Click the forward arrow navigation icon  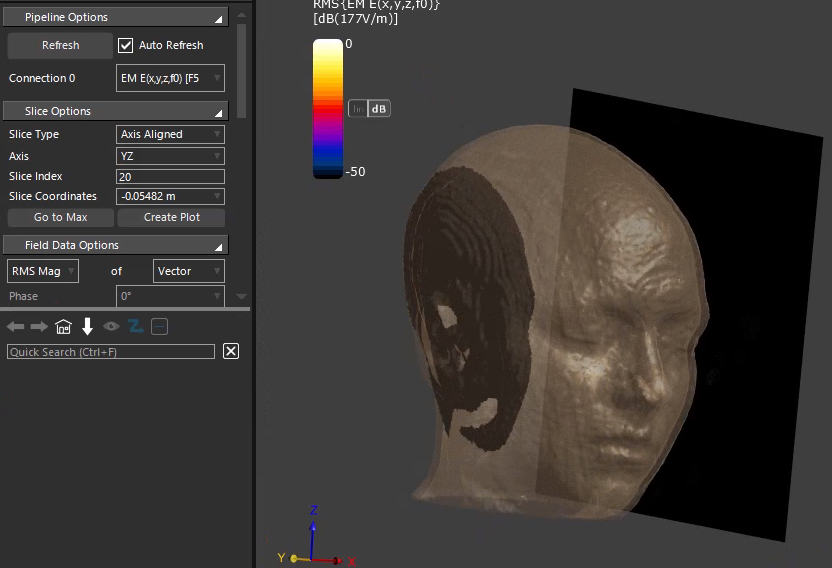[39, 326]
